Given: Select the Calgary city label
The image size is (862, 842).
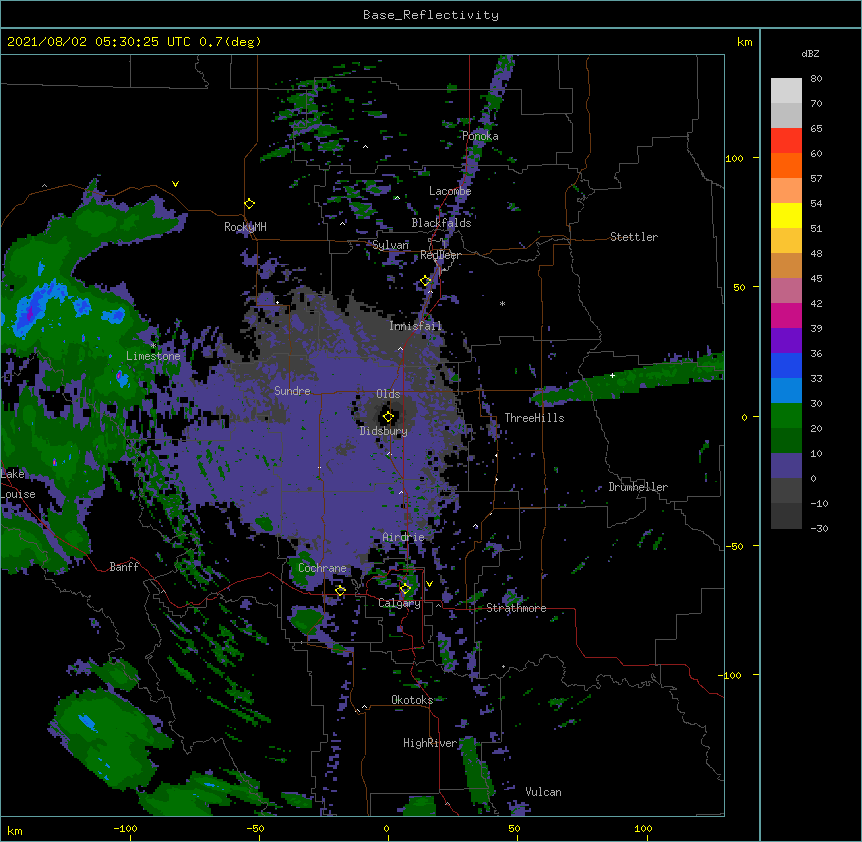Looking at the screenshot, I should [x=399, y=603].
